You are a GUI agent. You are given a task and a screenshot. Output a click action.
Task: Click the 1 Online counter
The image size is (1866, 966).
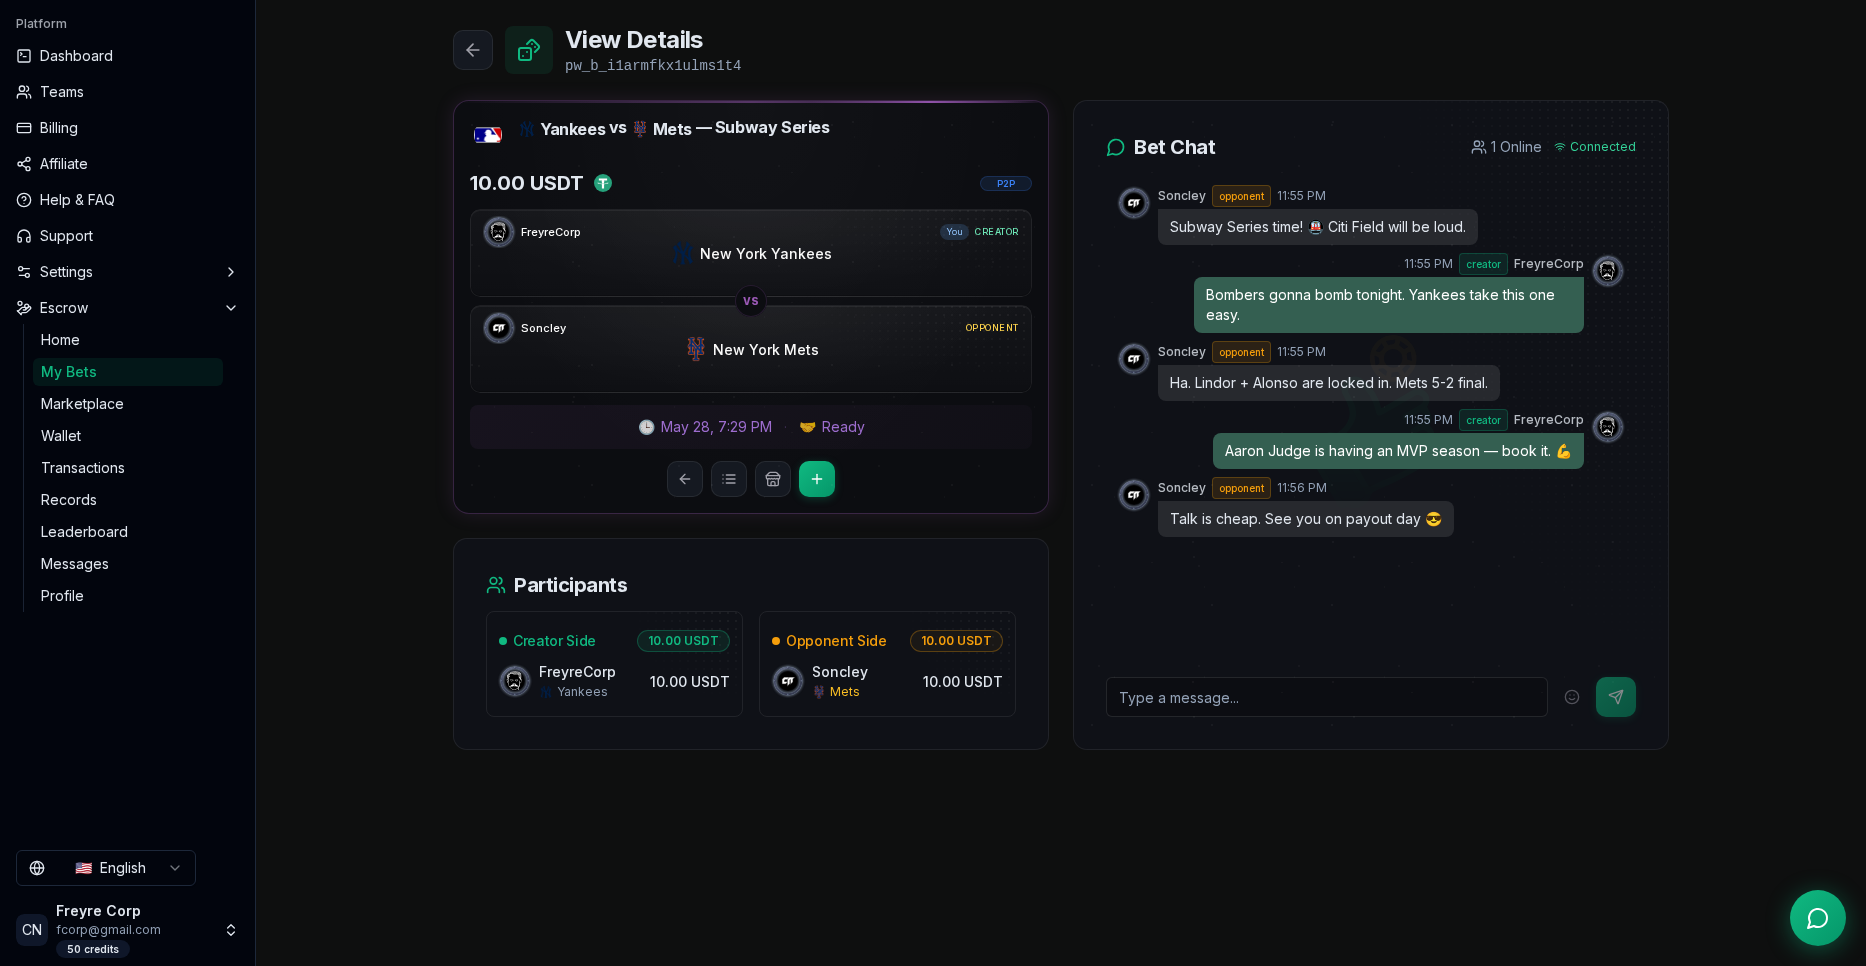tap(1507, 147)
